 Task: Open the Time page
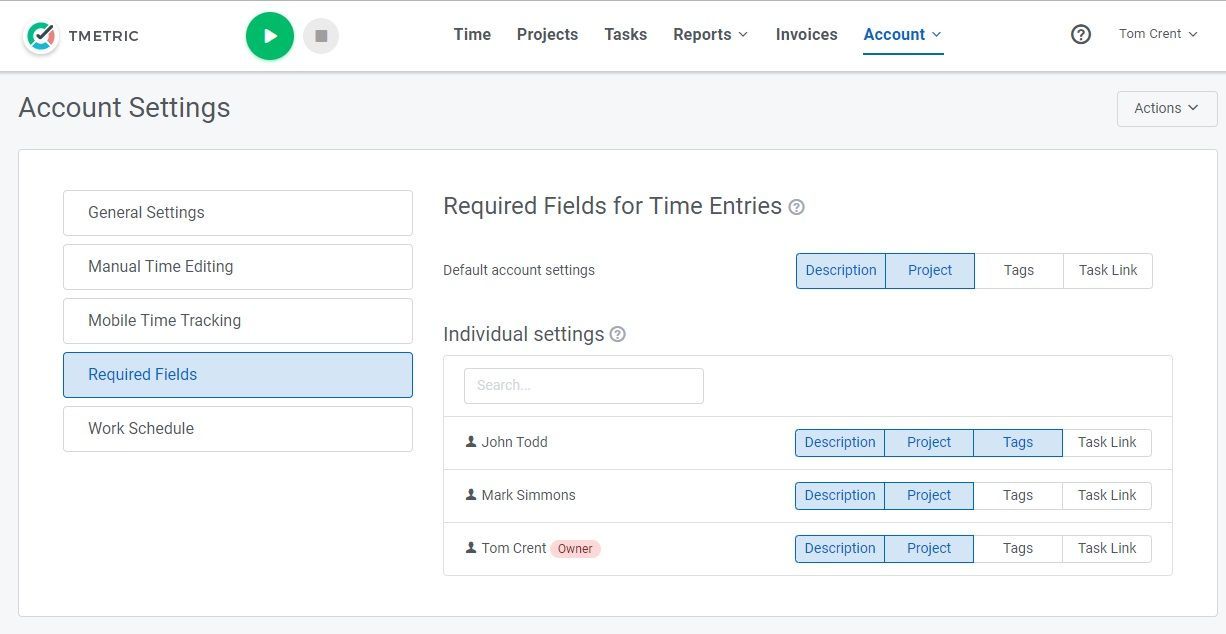point(472,34)
